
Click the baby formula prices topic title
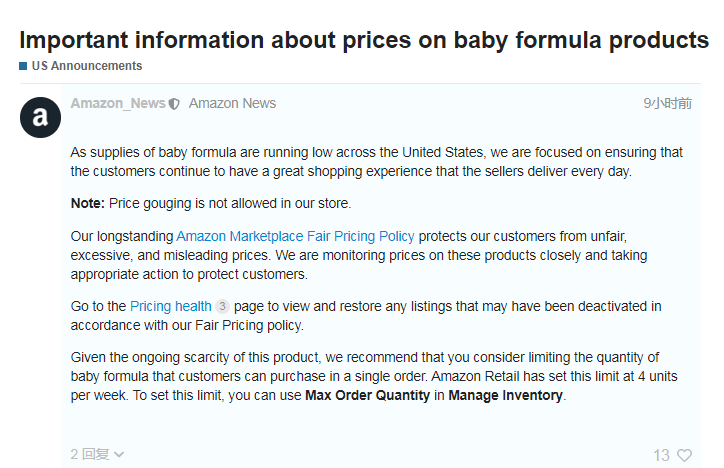[x=364, y=40]
